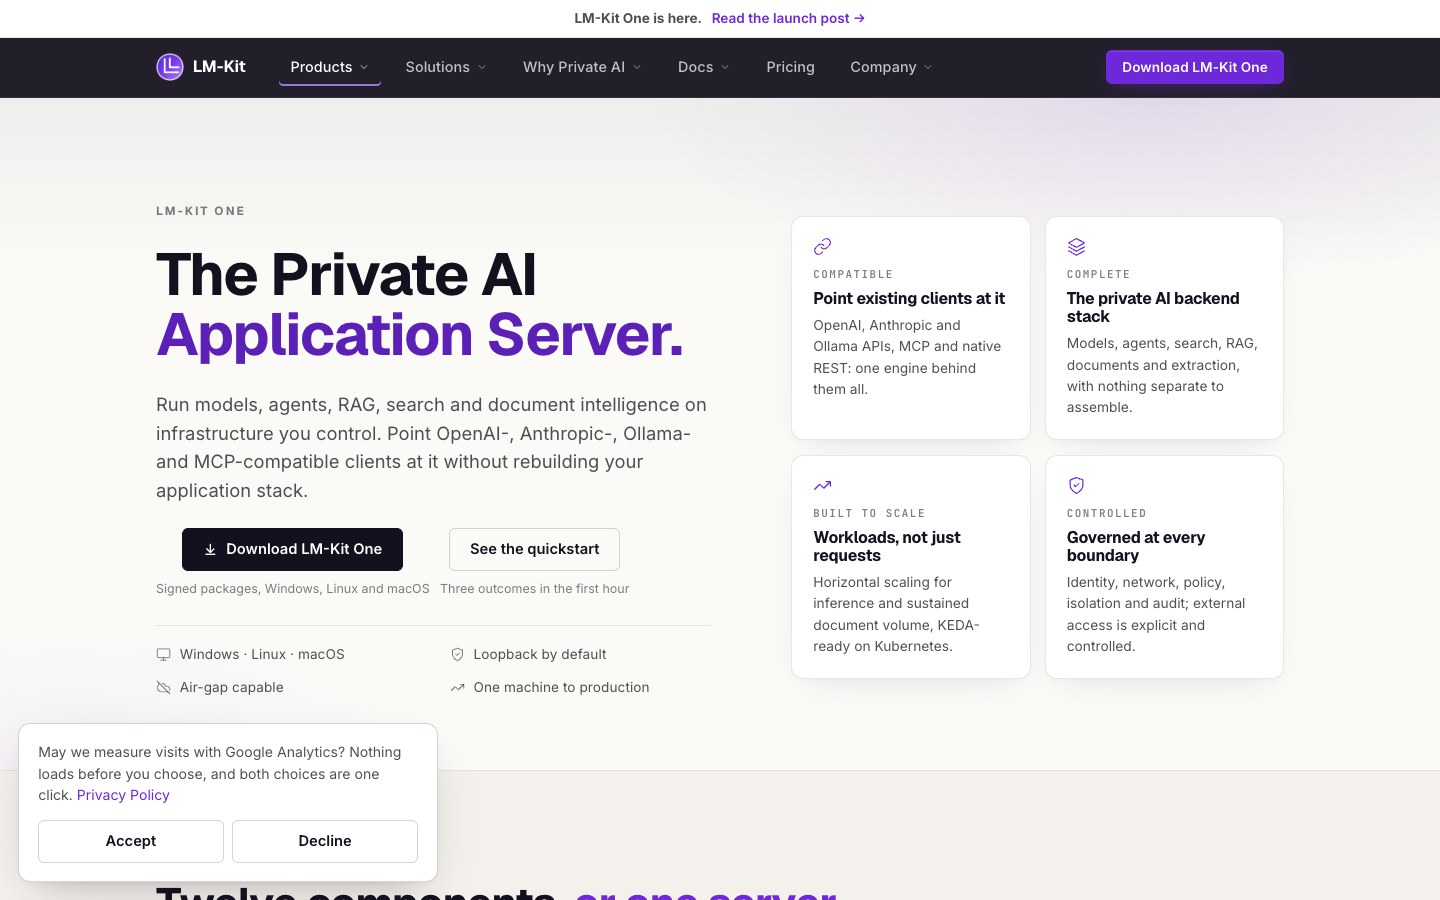Image resolution: width=1440 pixels, height=900 pixels.
Task: Click the Air-gap capable text
Action: (x=232, y=687)
